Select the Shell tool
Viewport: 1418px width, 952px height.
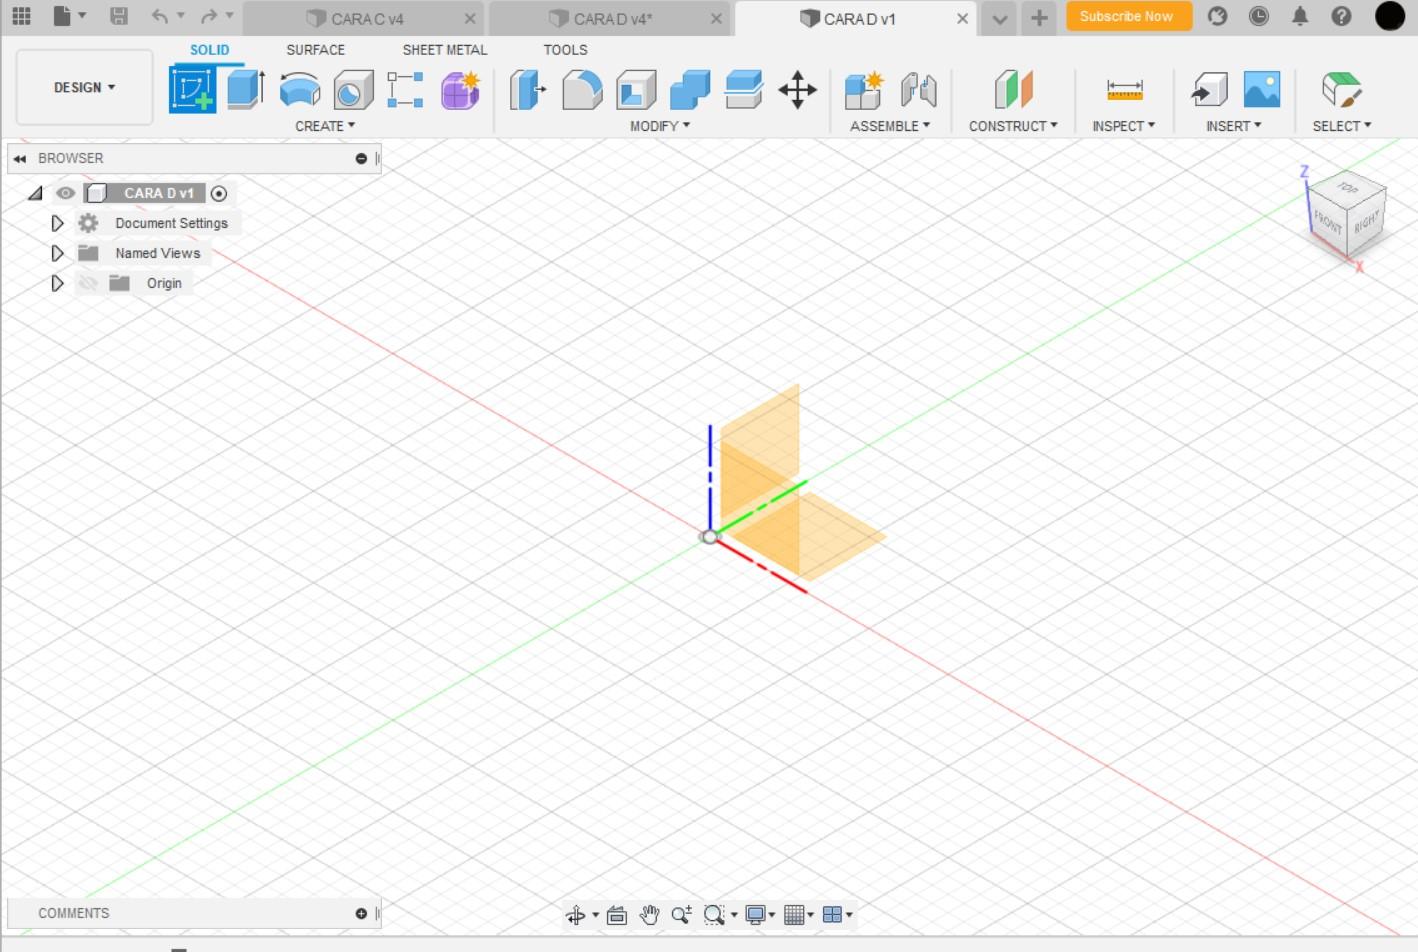pos(636,90)
